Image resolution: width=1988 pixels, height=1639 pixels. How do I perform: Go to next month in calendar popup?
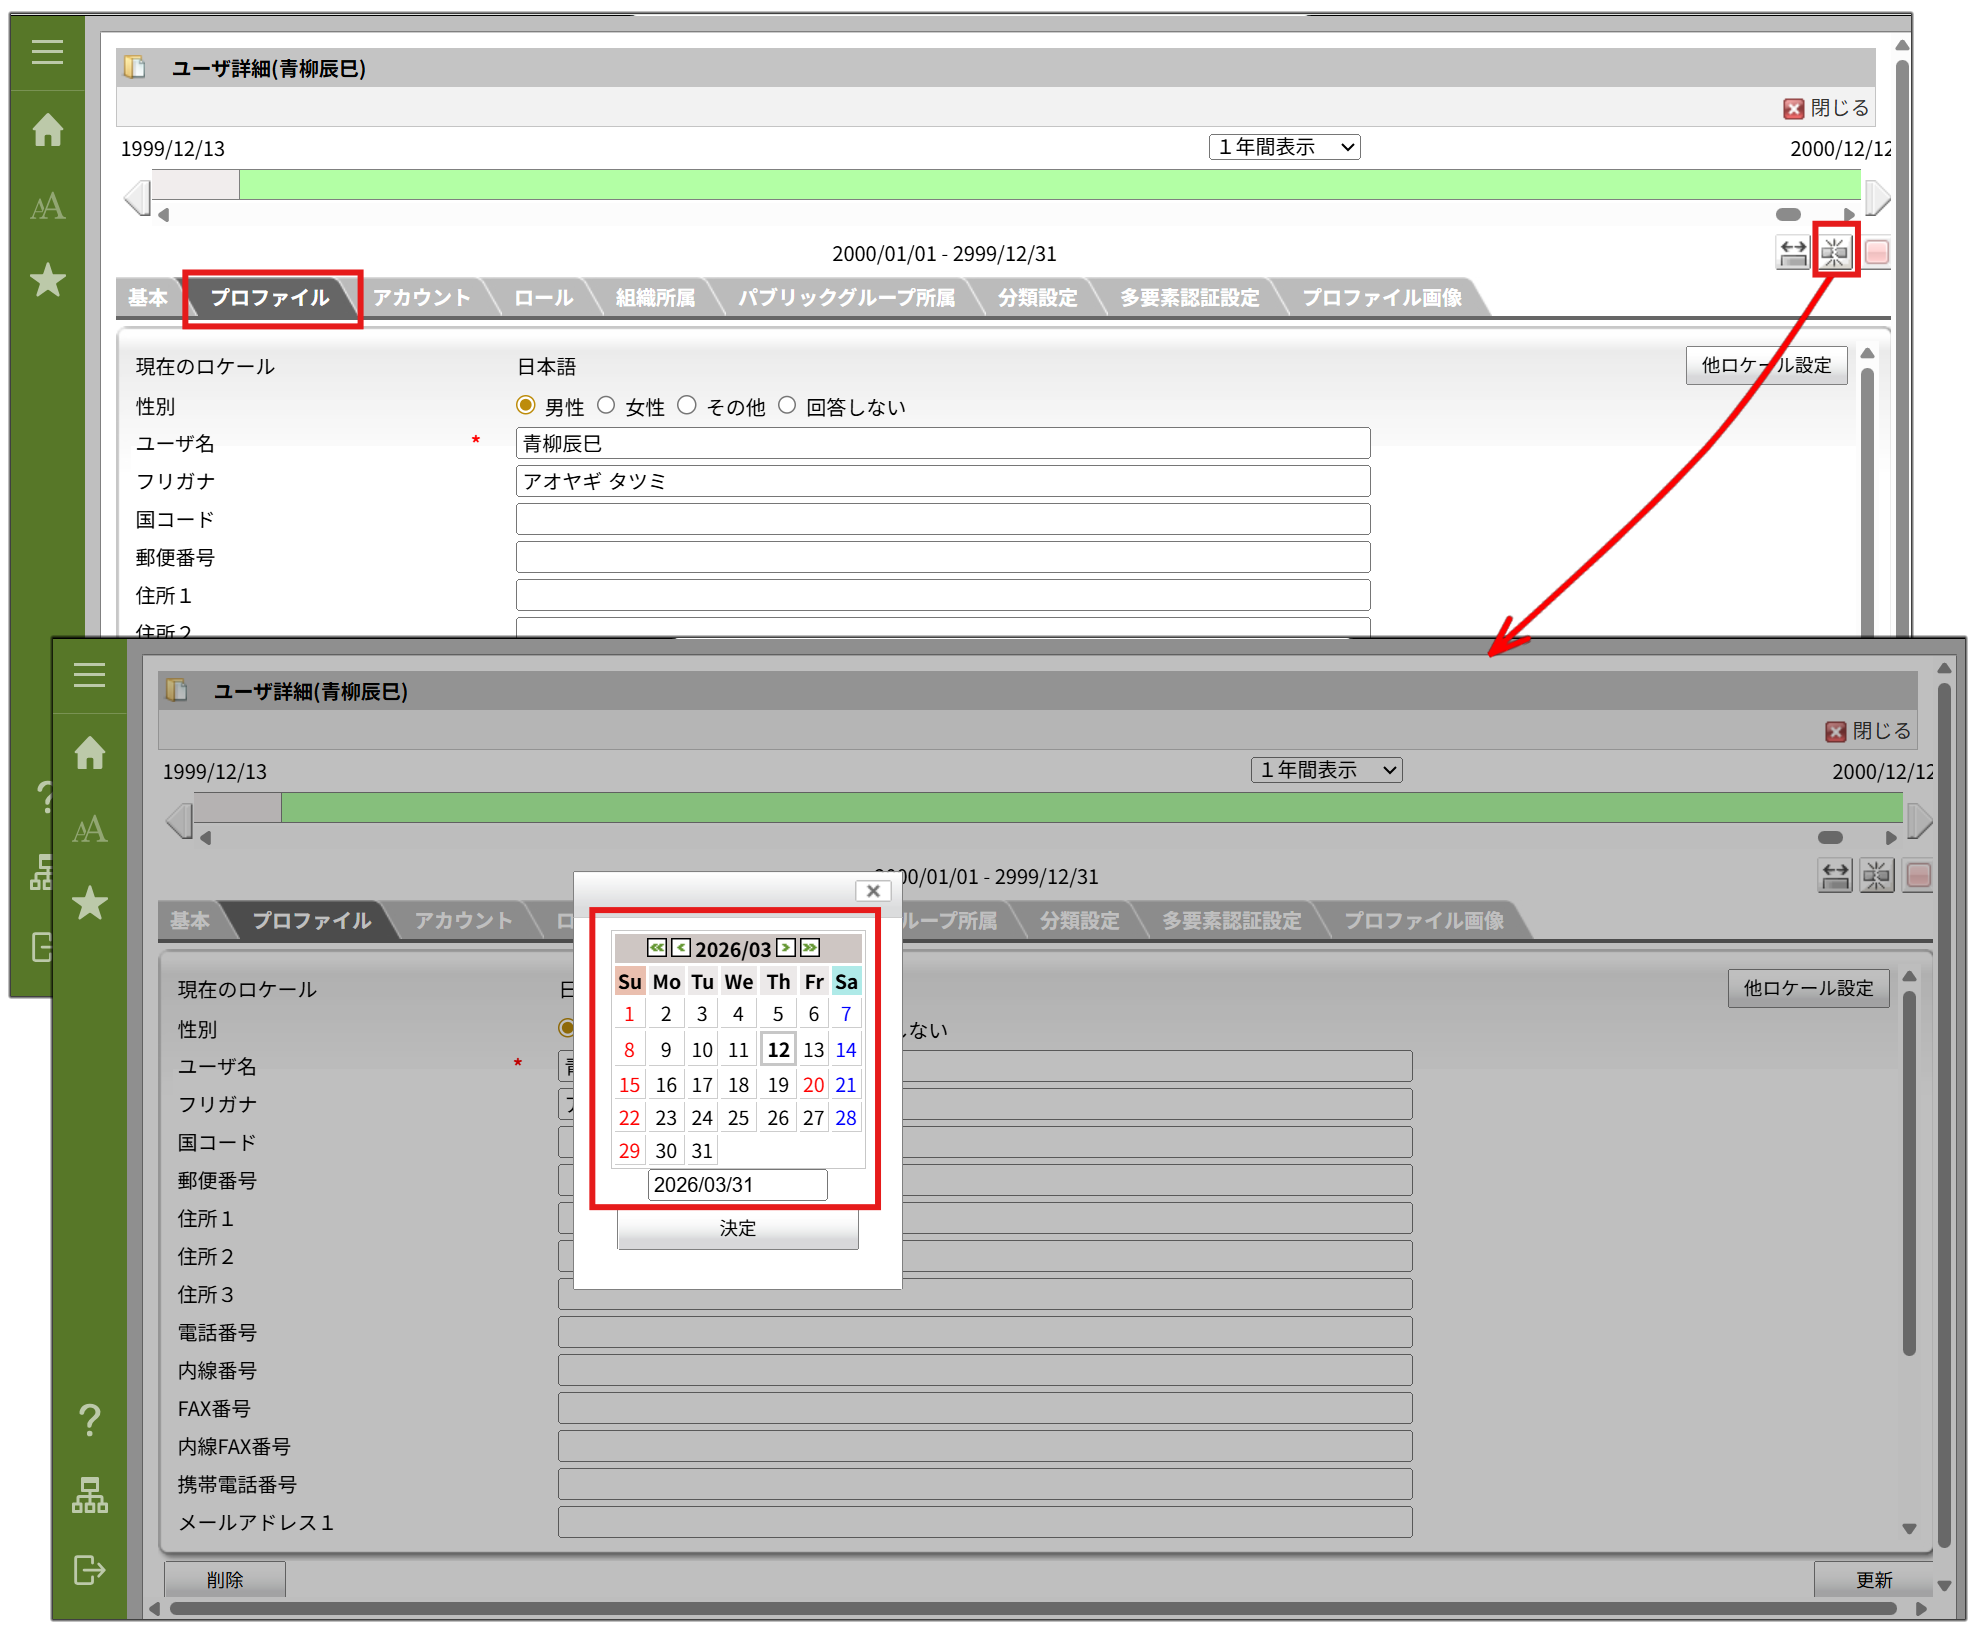[786, 947]
